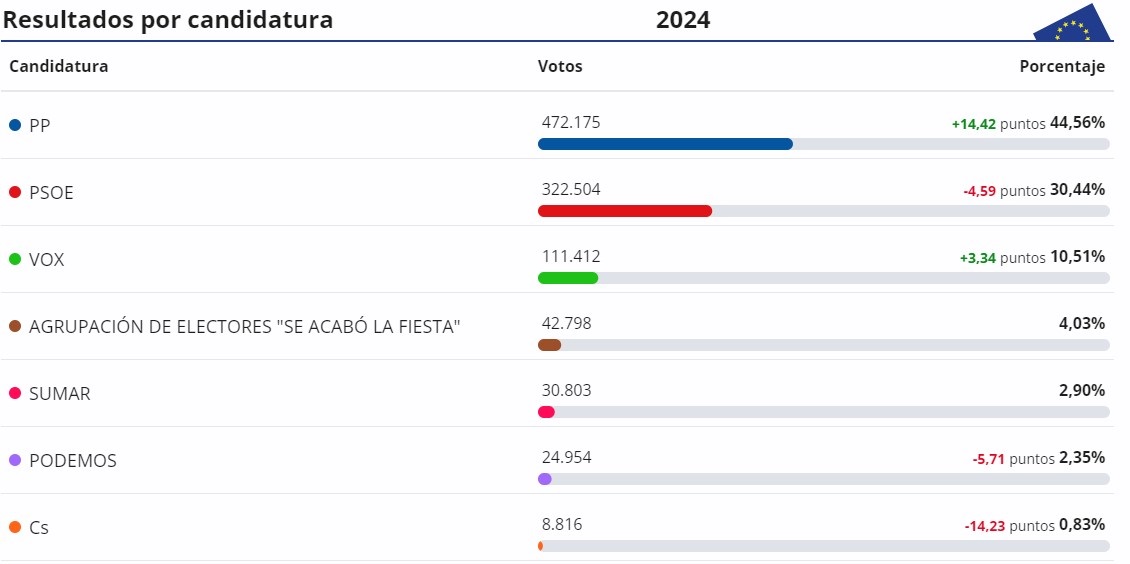Image resolution: width=1130 pixels, height=564 pixels.
Task: Click the pink SUMAR party dot
Action: (x=15, y=393)
